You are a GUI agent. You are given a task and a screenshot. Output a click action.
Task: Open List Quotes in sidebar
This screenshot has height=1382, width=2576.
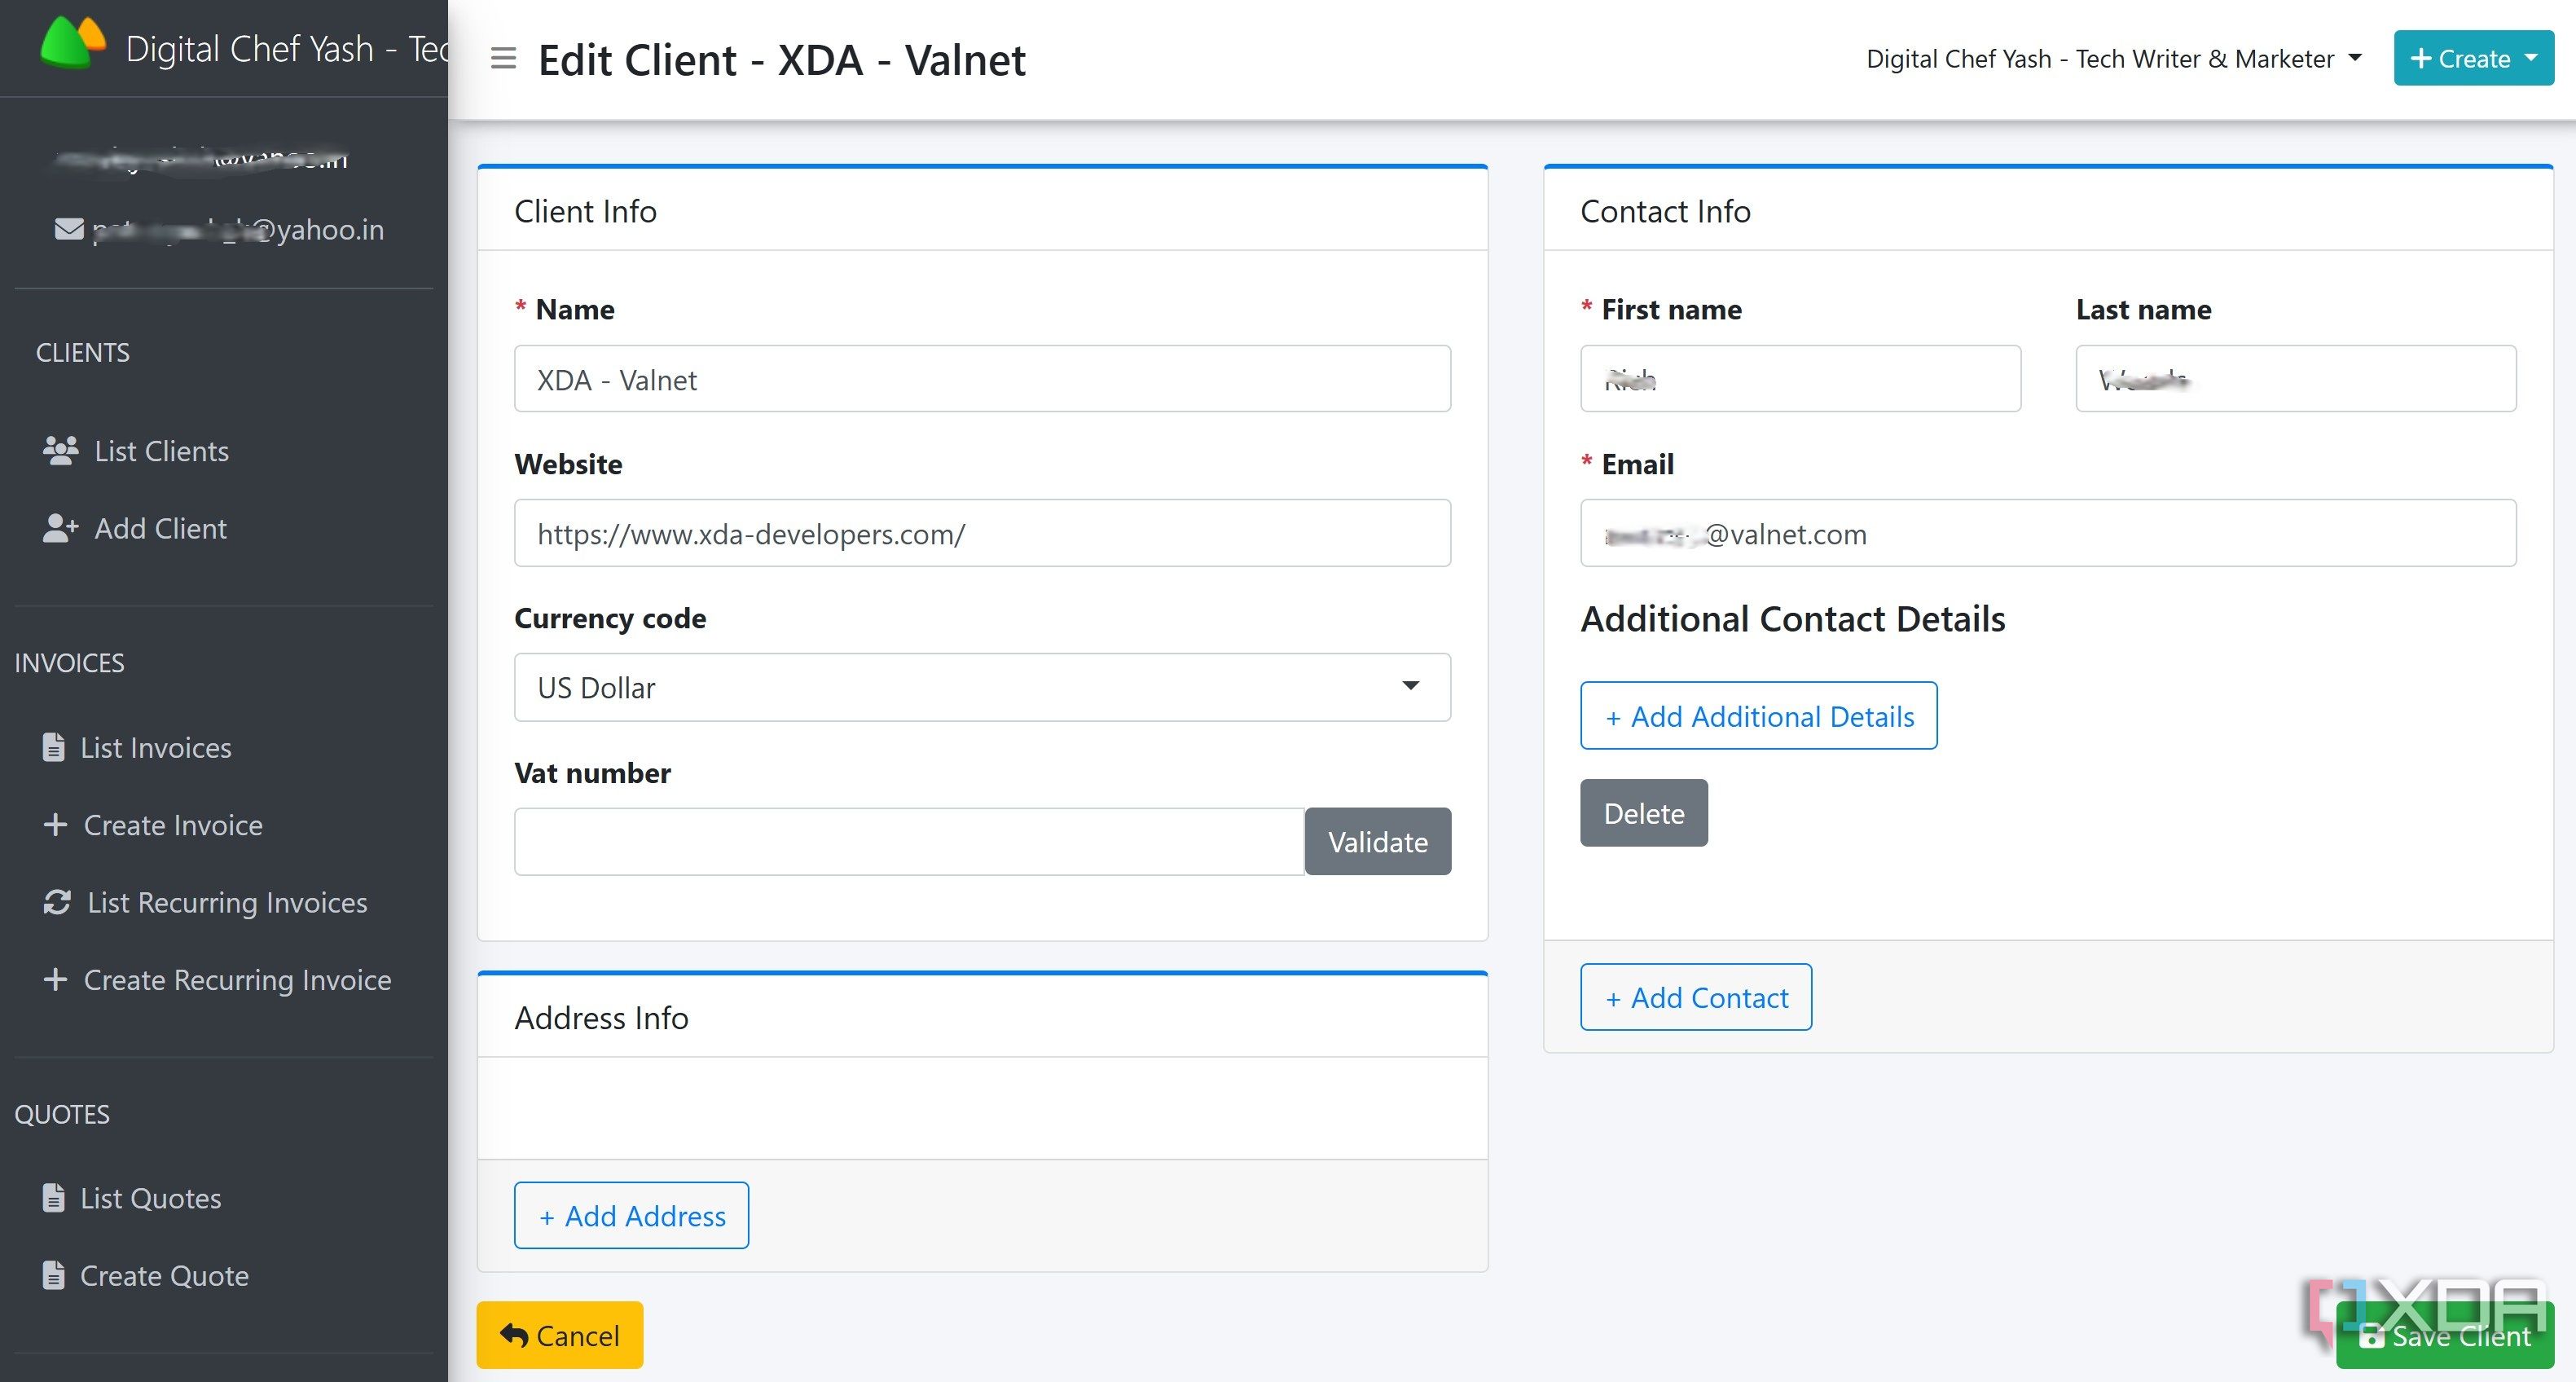(151, 1197)
